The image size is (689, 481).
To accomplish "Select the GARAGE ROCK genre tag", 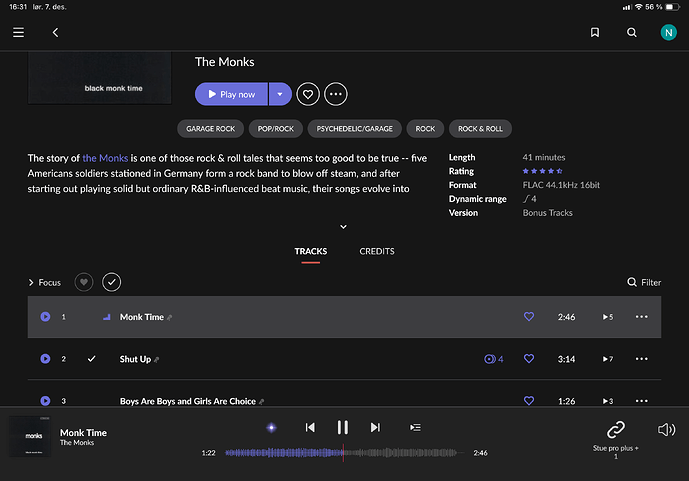I will point(210,129).
